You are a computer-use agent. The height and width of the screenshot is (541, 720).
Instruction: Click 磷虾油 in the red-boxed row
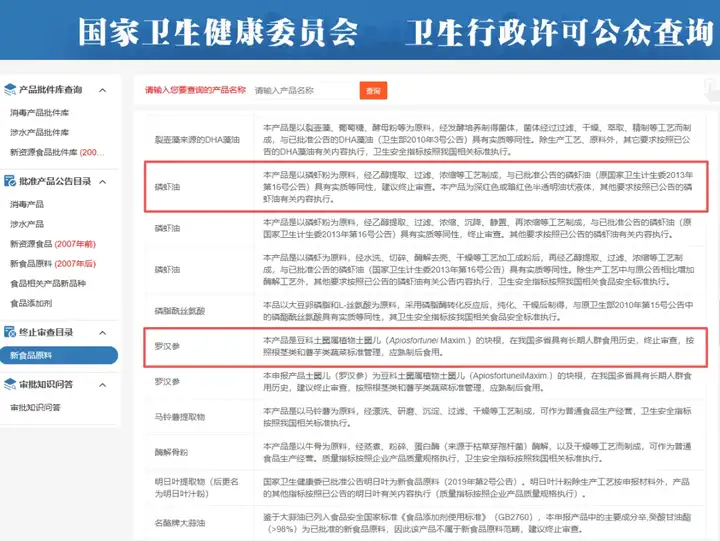[167, 187]
